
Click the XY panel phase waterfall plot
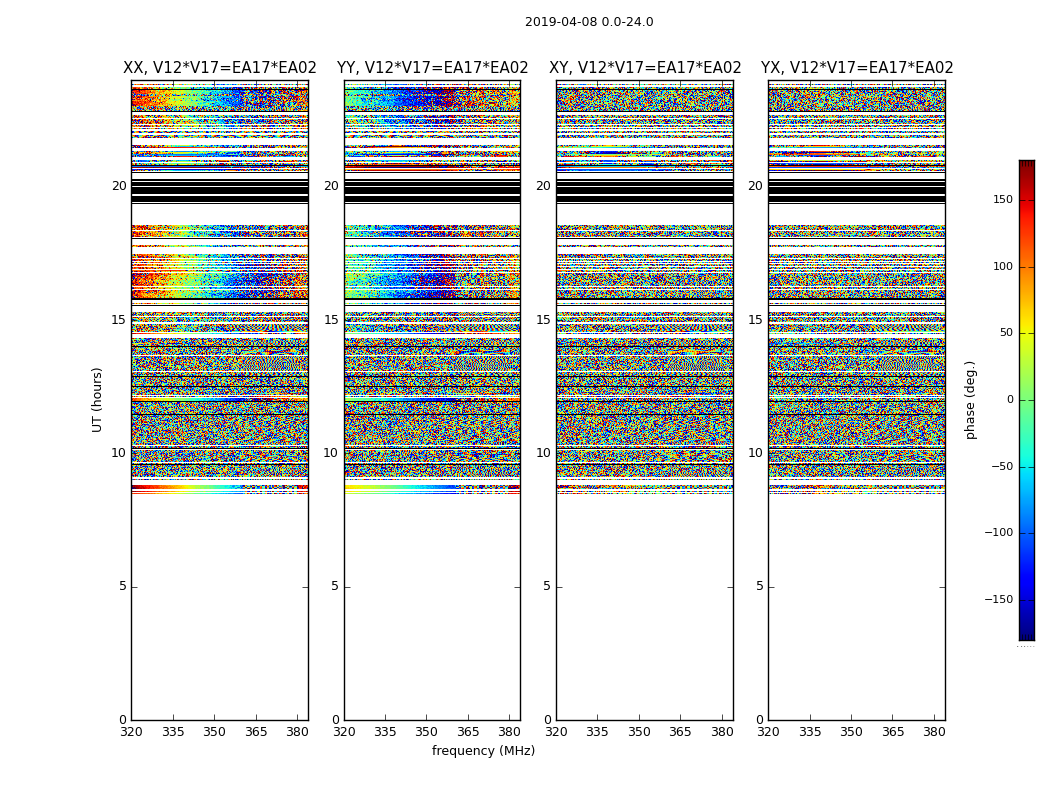click(x=645, y=400)
